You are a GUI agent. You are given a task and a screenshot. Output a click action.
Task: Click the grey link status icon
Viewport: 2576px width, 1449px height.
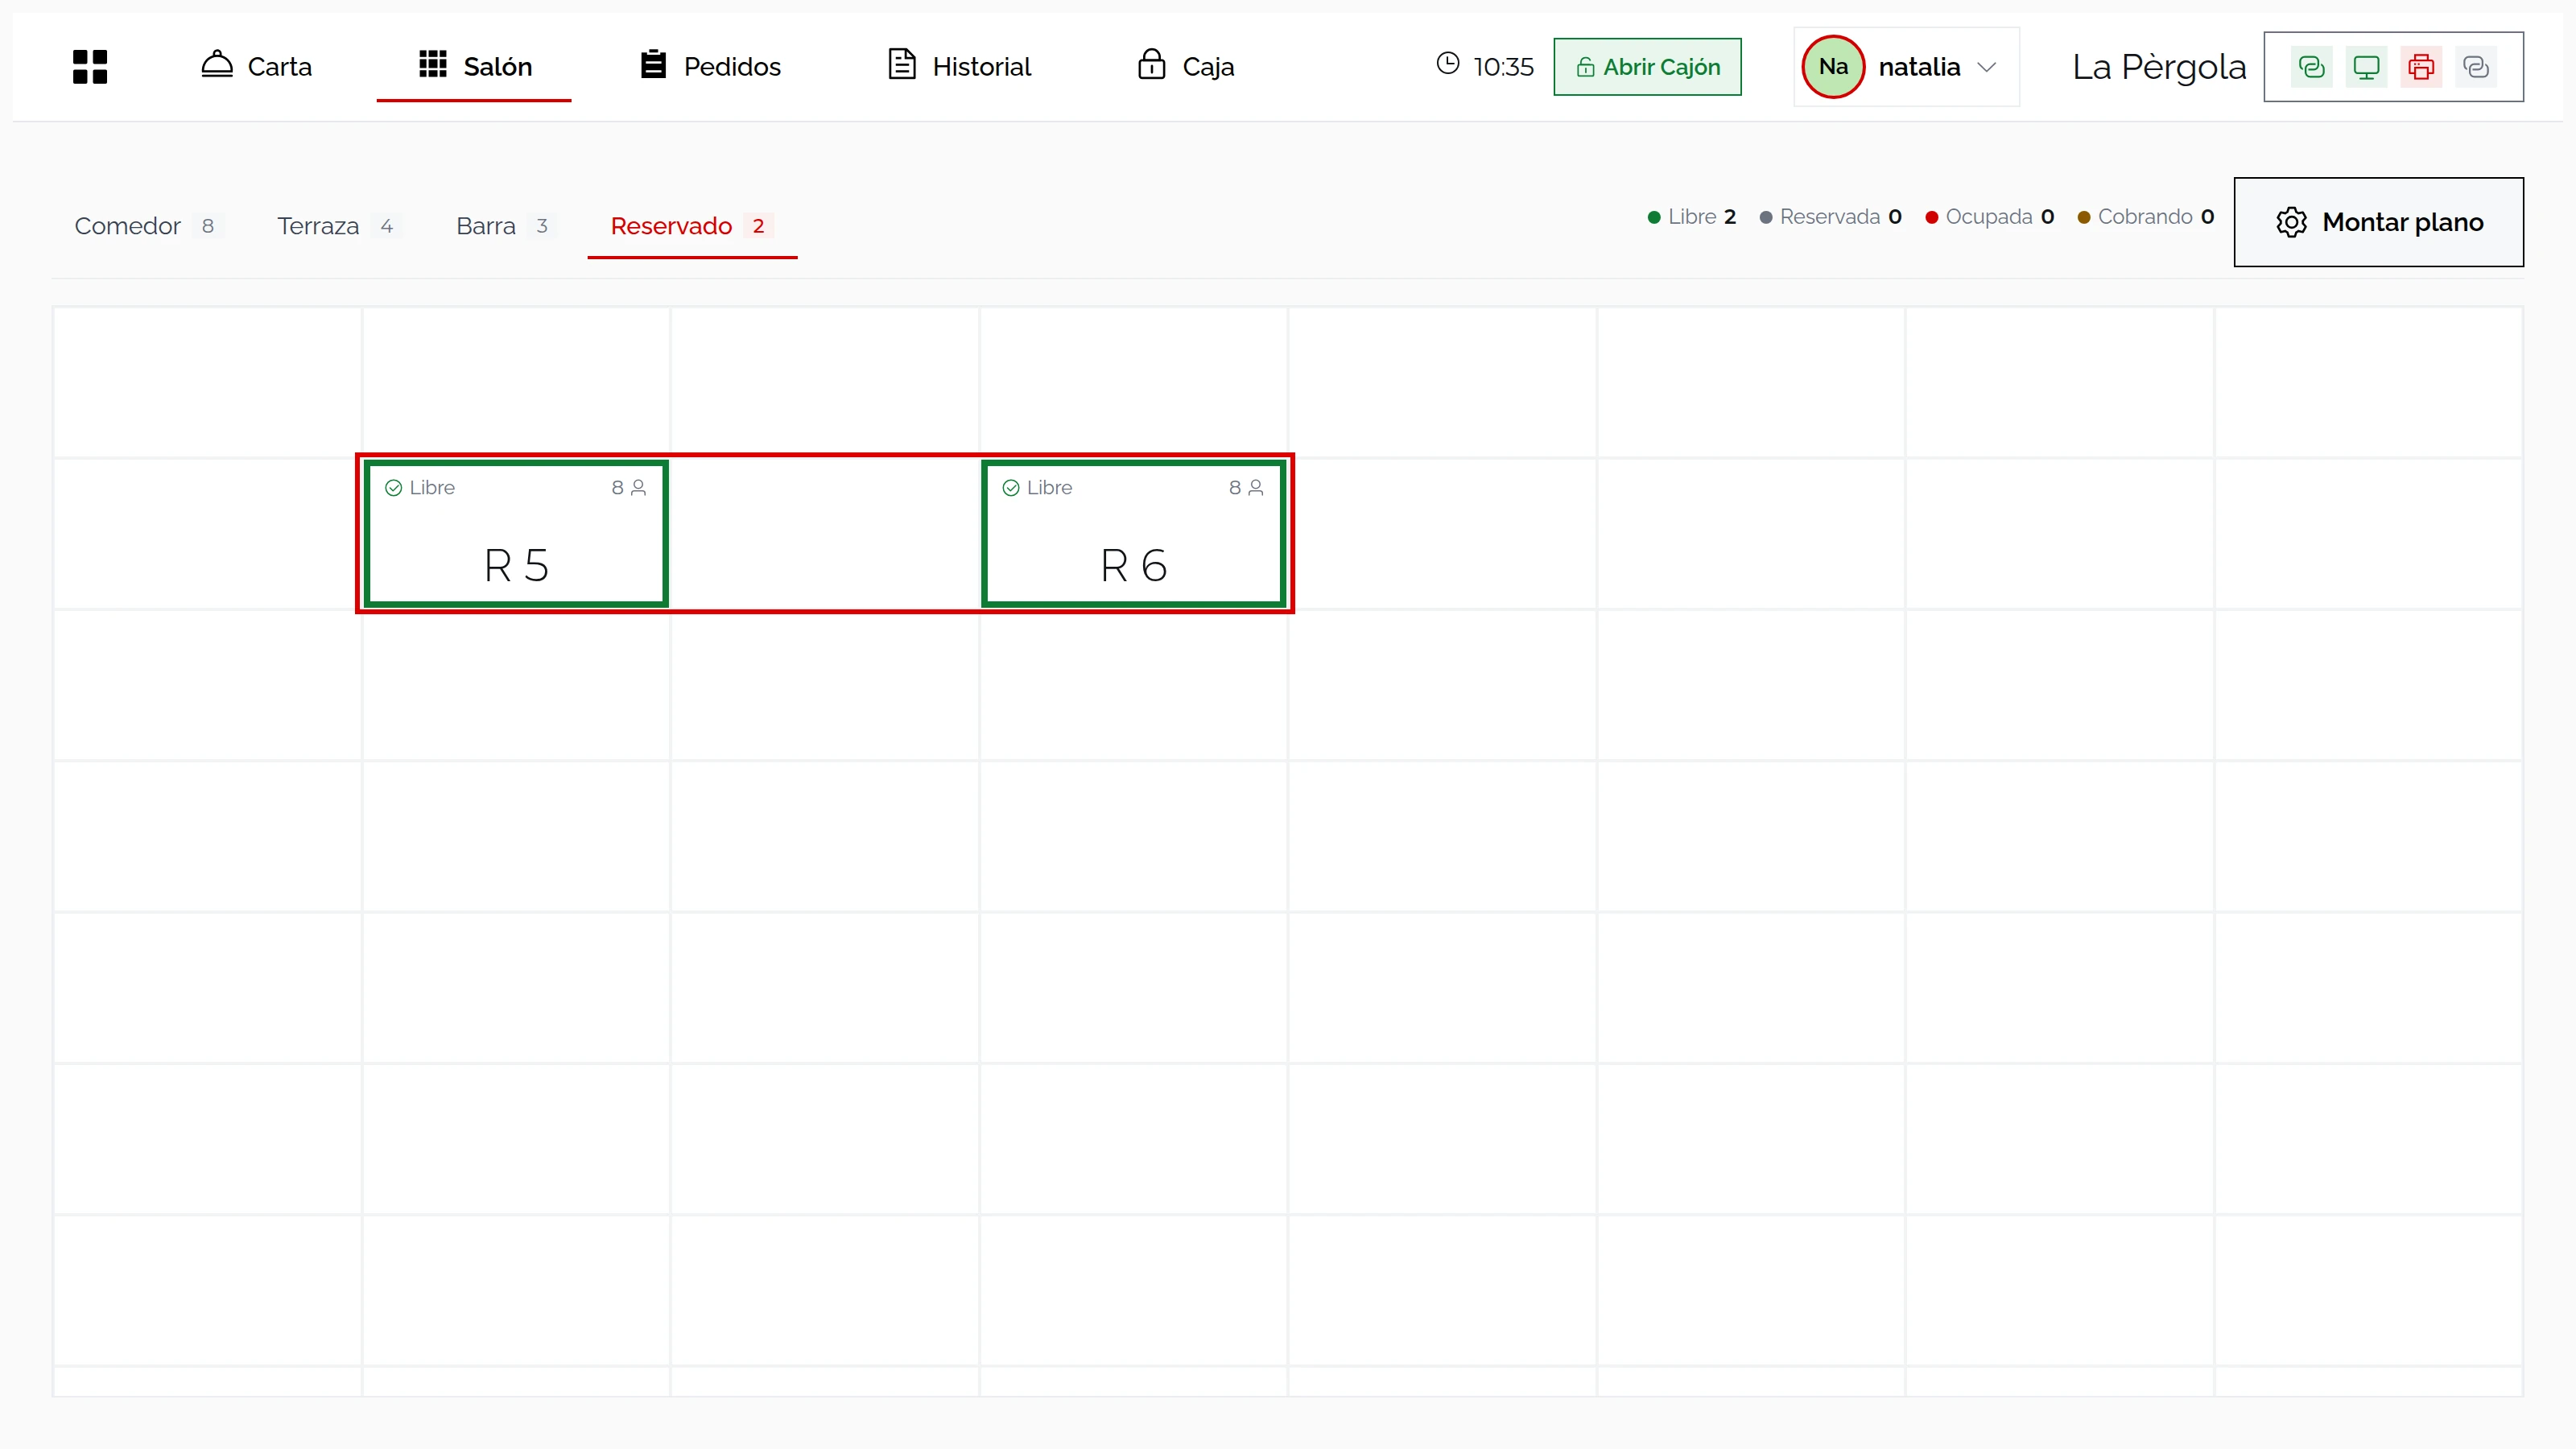tap(2476, 67)
